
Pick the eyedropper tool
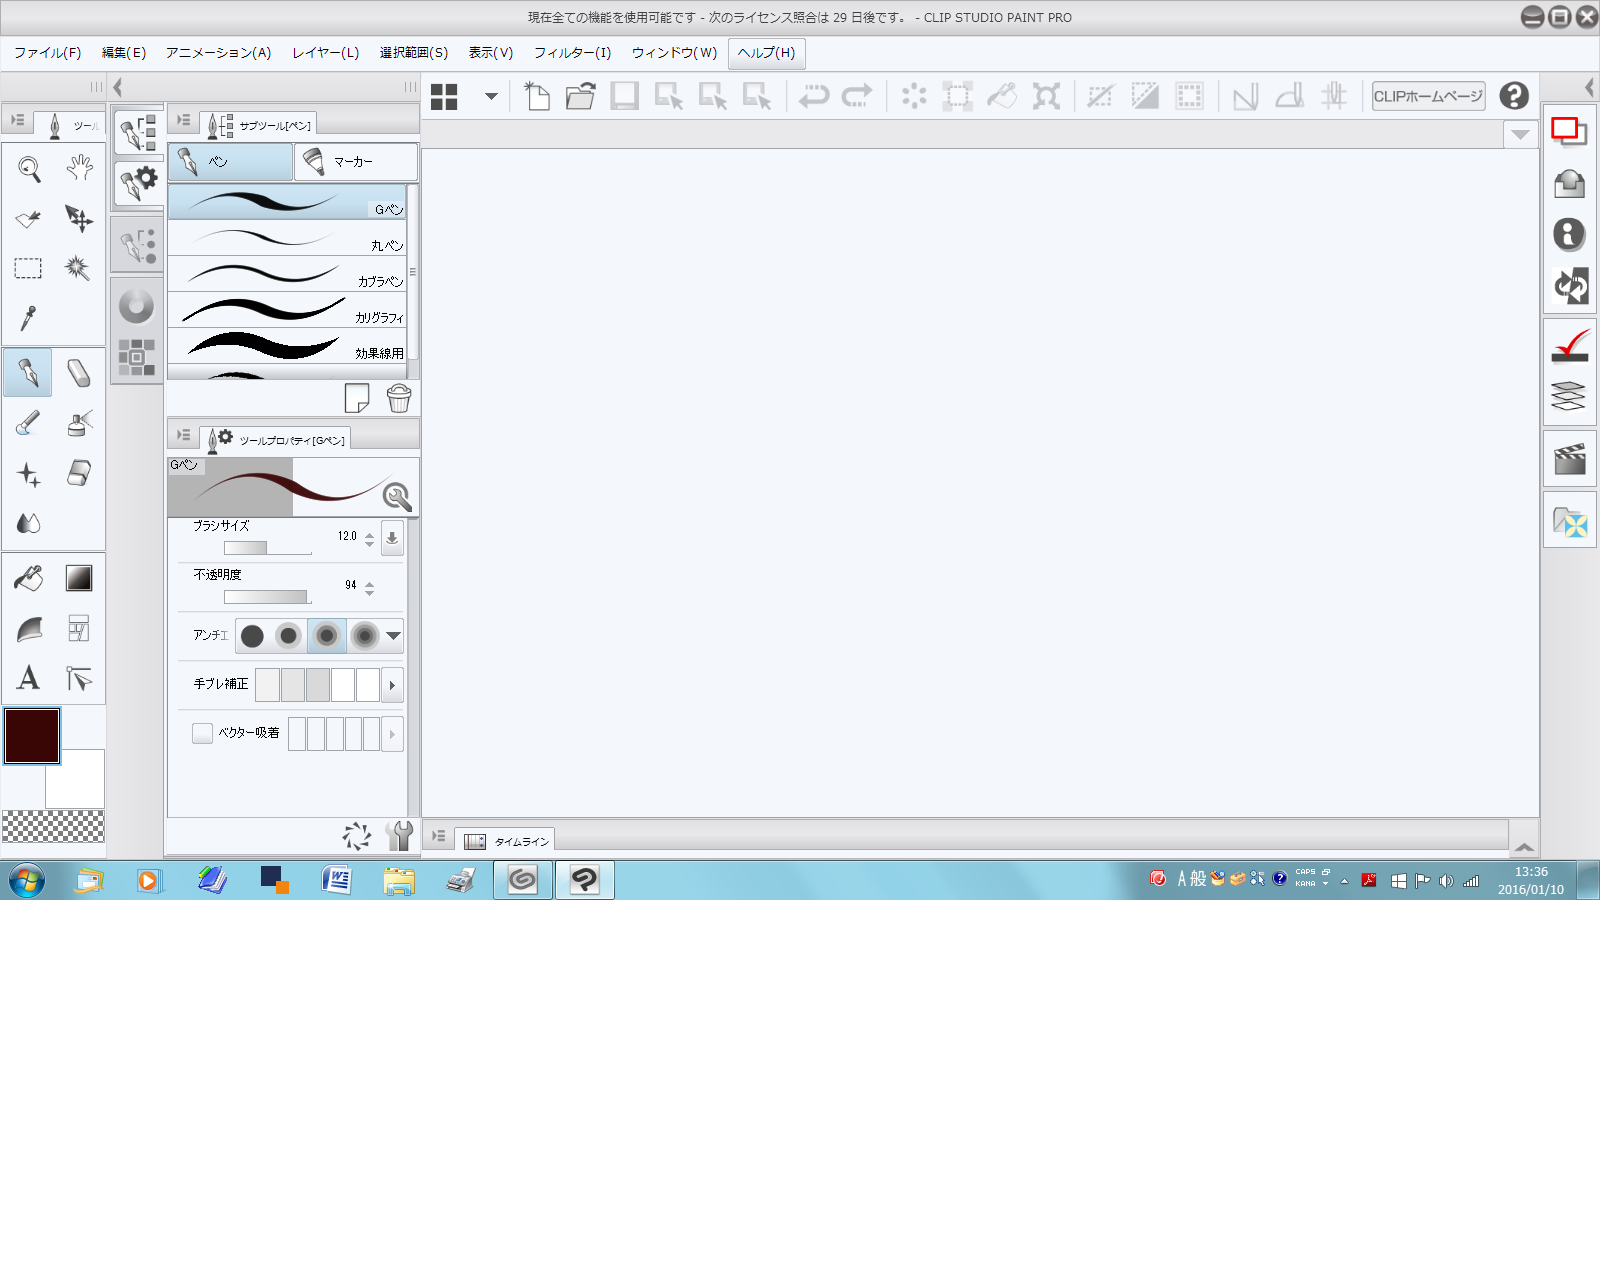coord(29,318)
